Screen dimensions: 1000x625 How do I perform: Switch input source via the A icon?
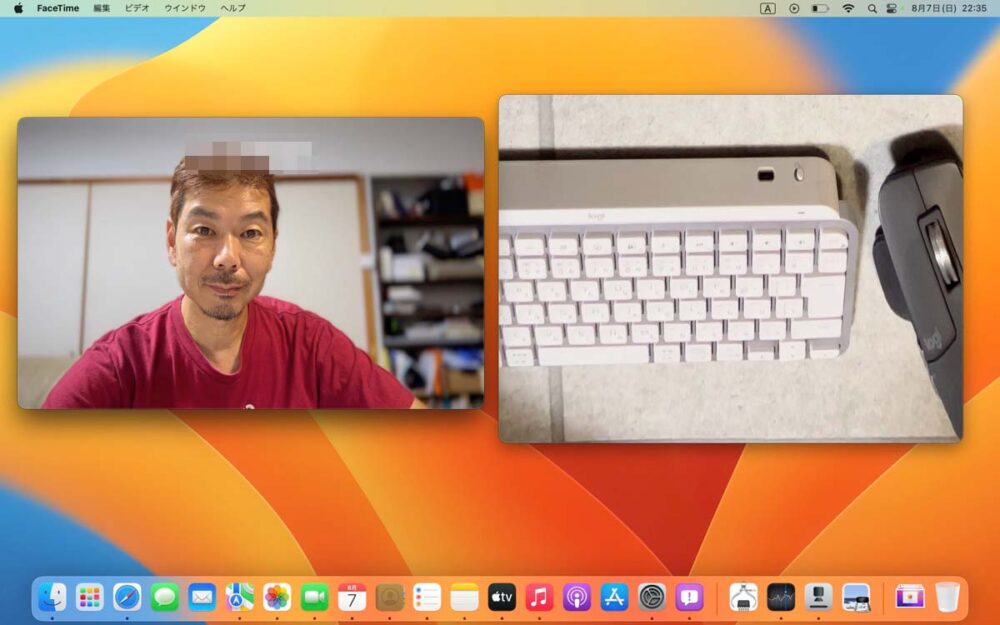(x=768, y=8)
